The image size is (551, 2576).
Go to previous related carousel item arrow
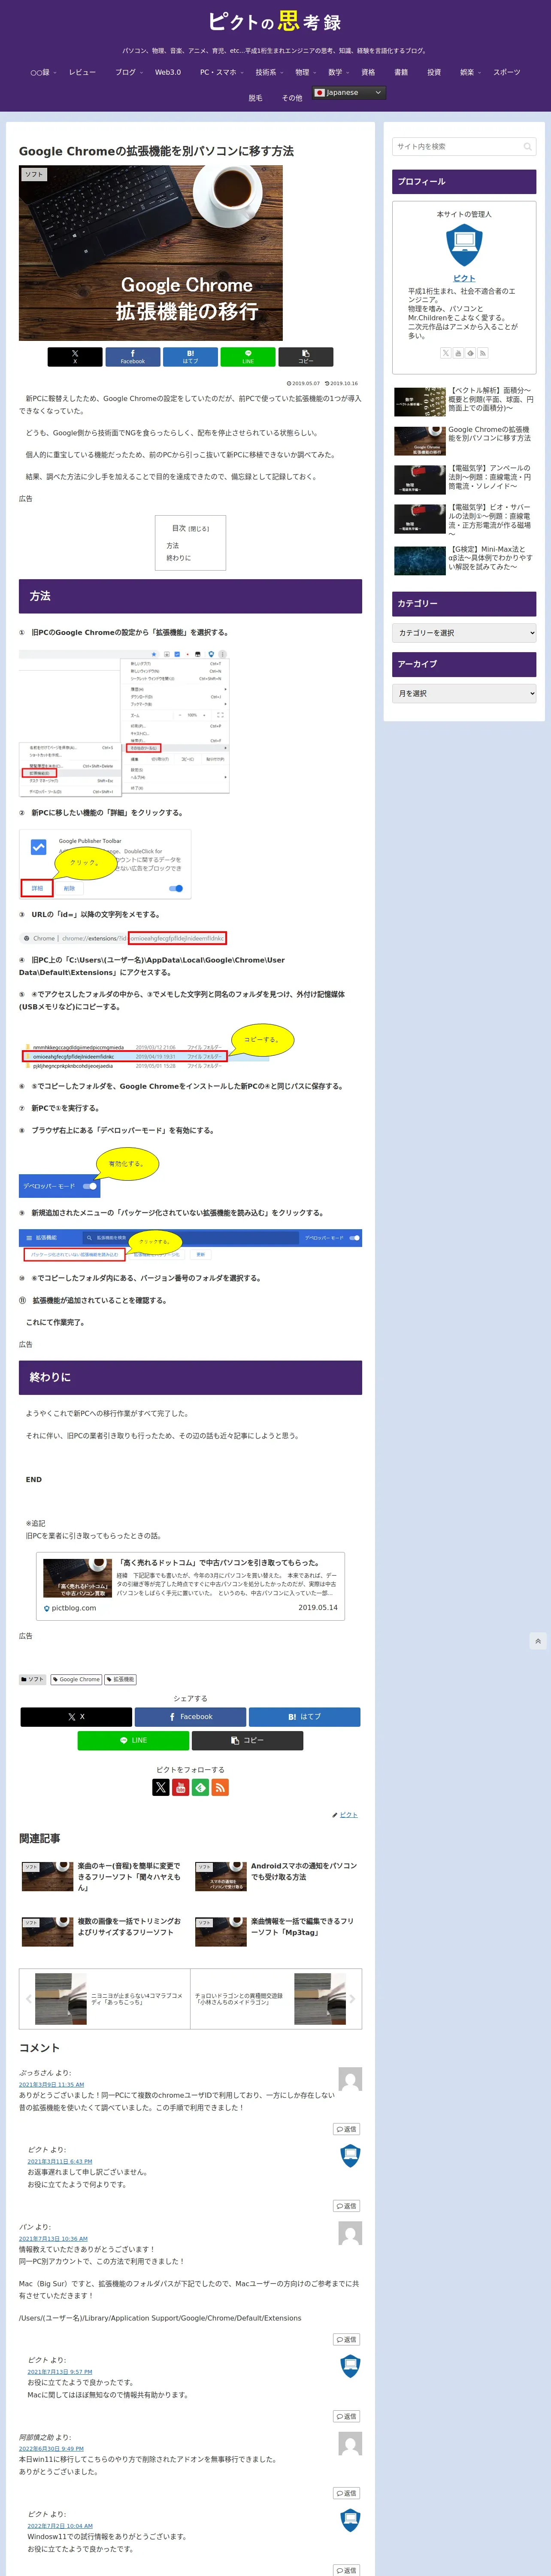(28, 1999)
